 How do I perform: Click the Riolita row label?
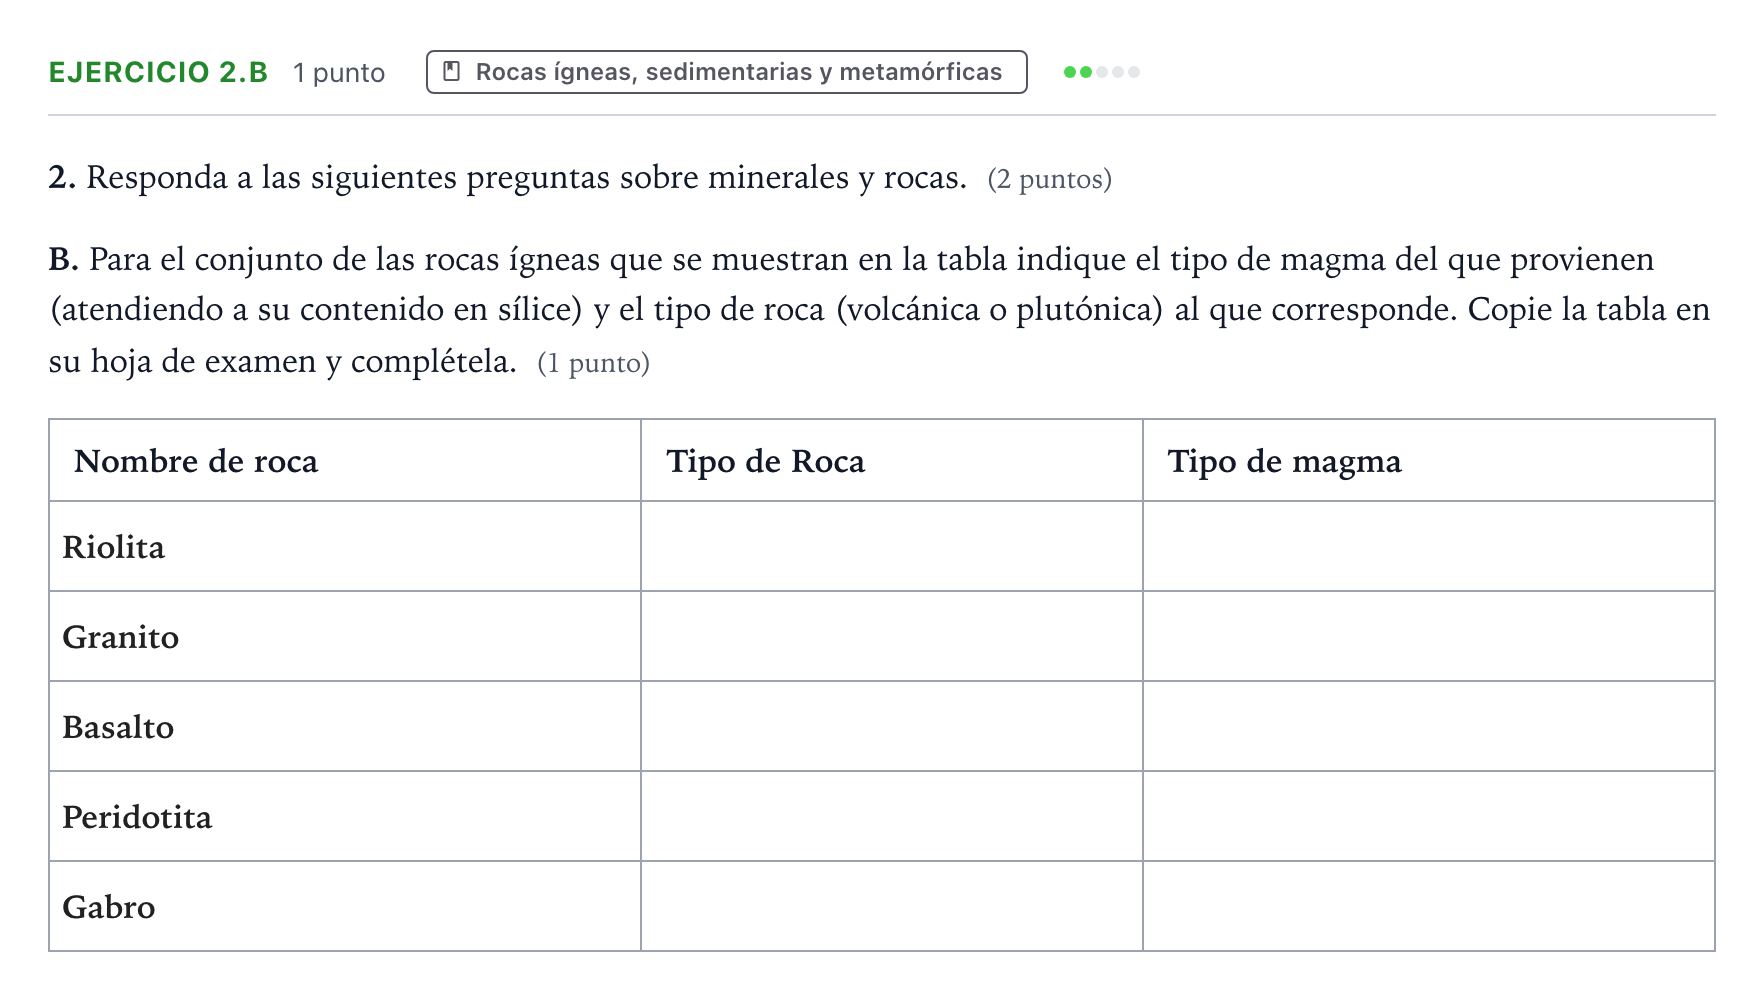(114, 547)
